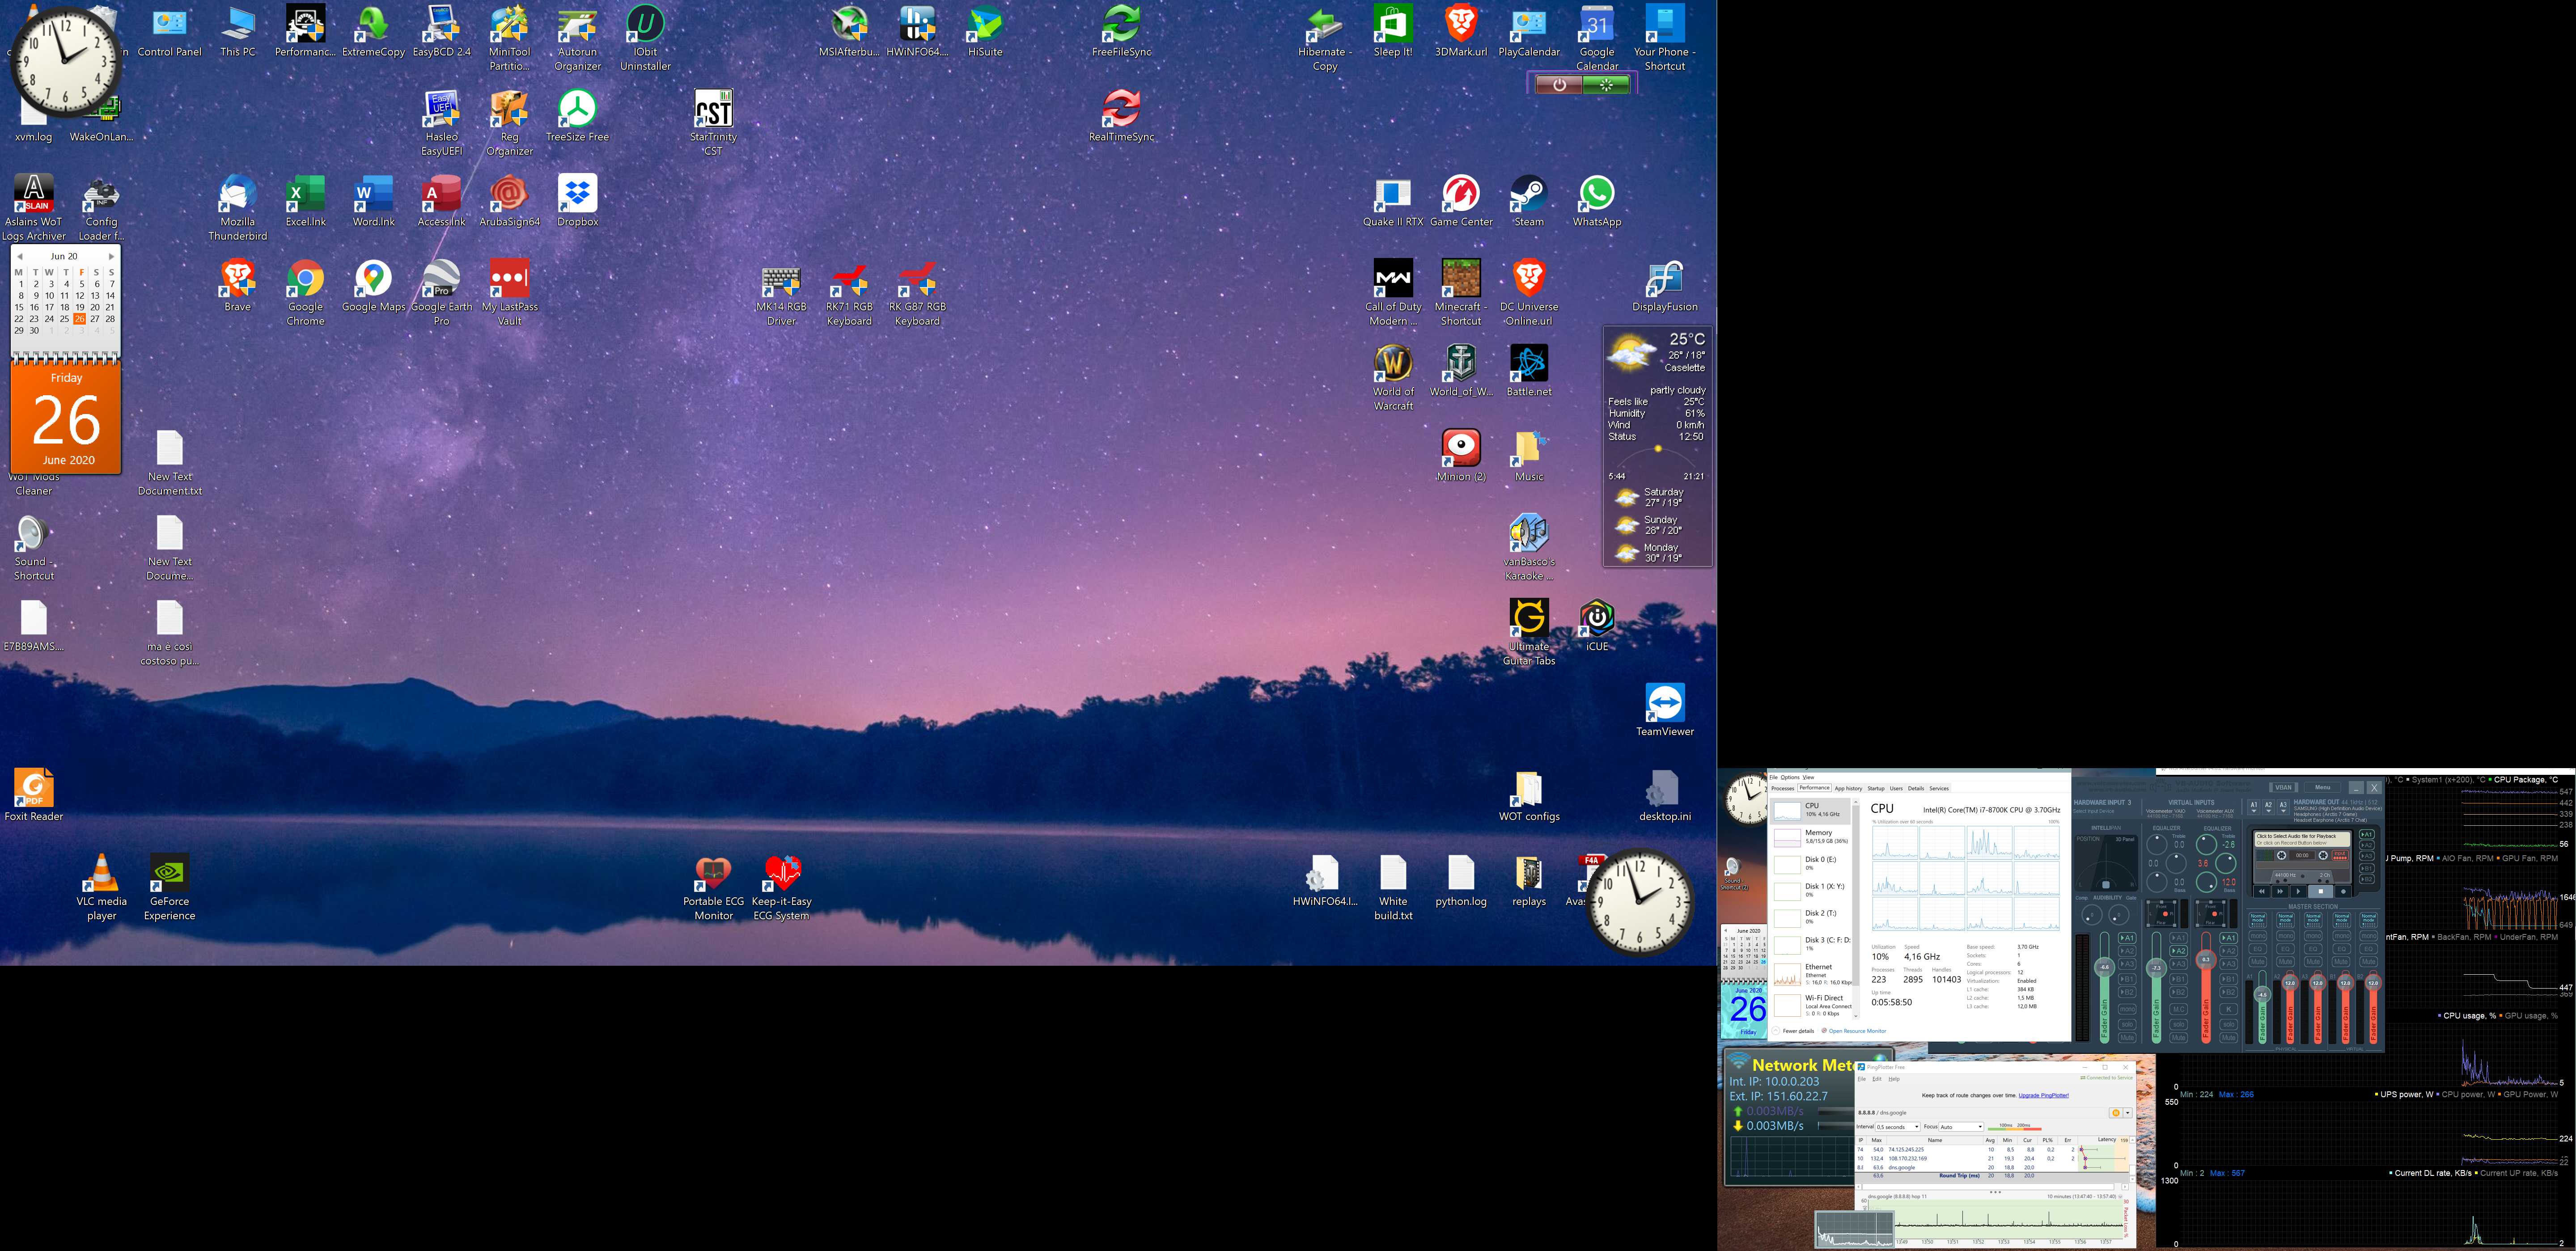Click the Voicemeeter hardware input fader knob

pos(2105,968)
